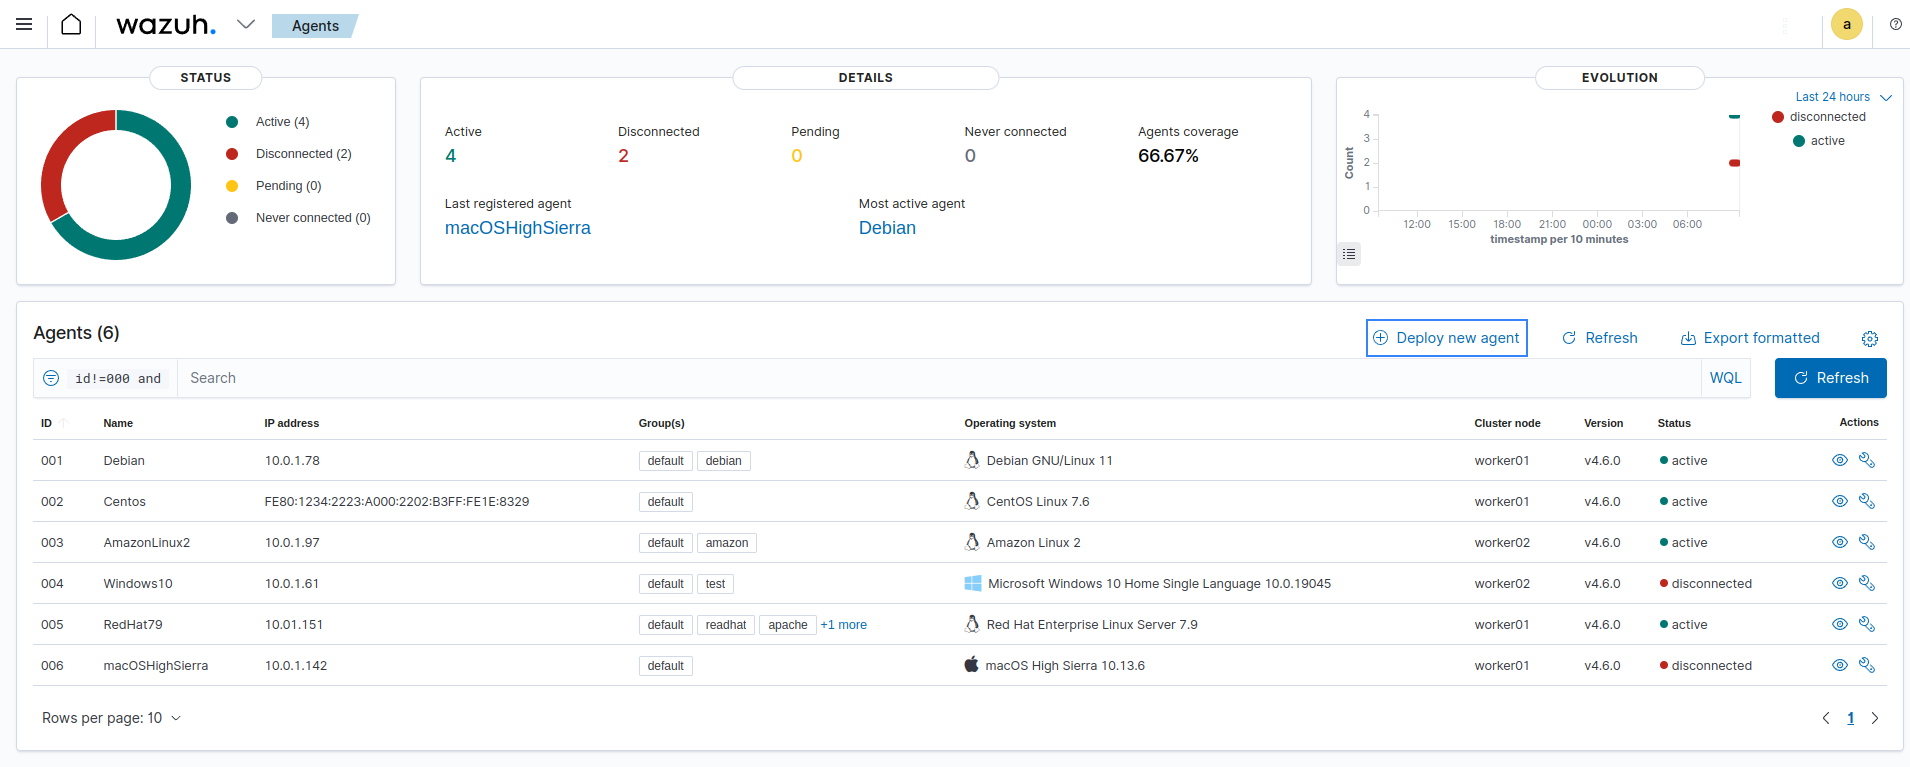Go to previous page arrow
Screen dimensions: 1910x767
[x=1826, y=718]
